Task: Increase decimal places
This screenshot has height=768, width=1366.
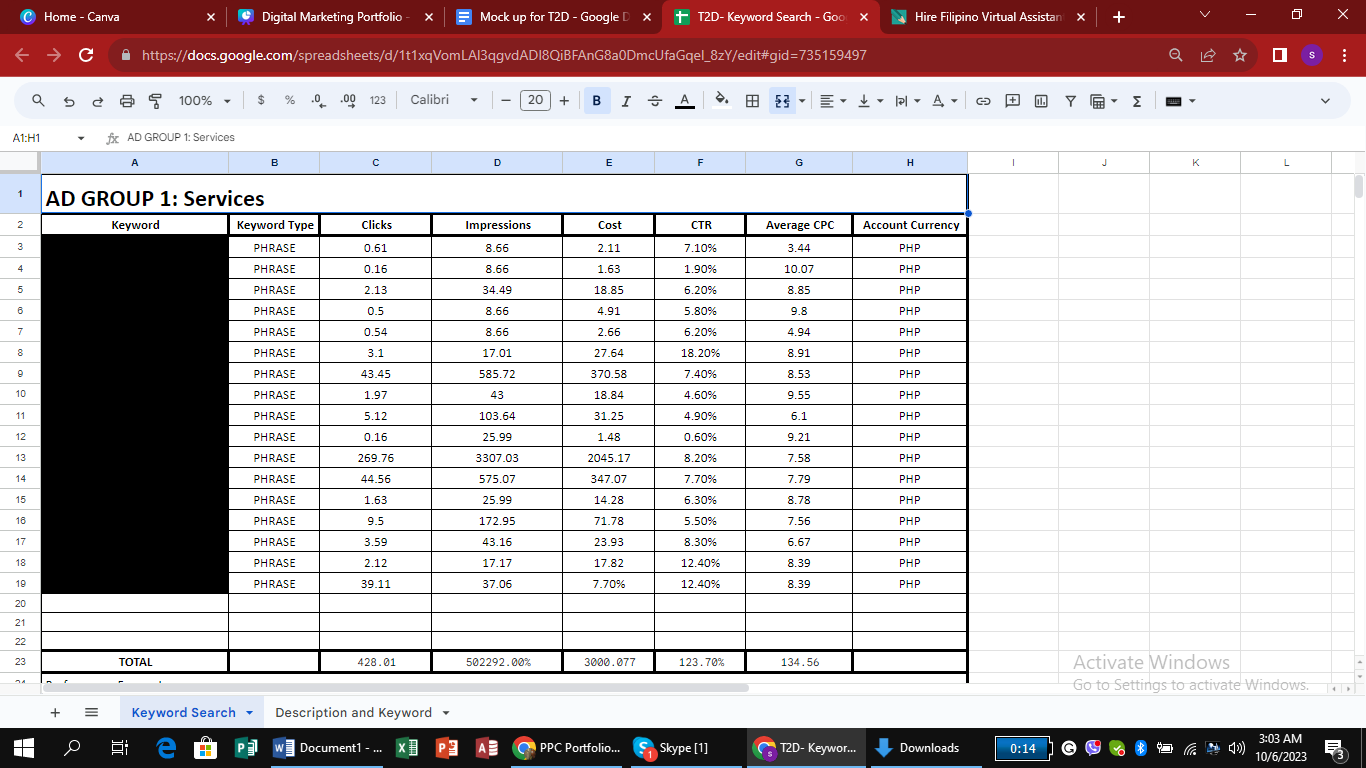Action: [x=348, y=101]
